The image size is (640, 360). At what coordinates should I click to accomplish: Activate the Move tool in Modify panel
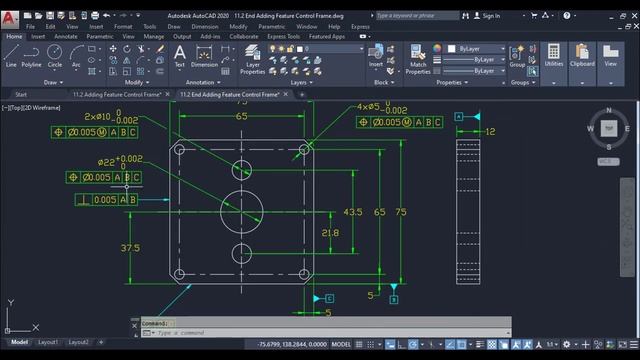(113, 49)
